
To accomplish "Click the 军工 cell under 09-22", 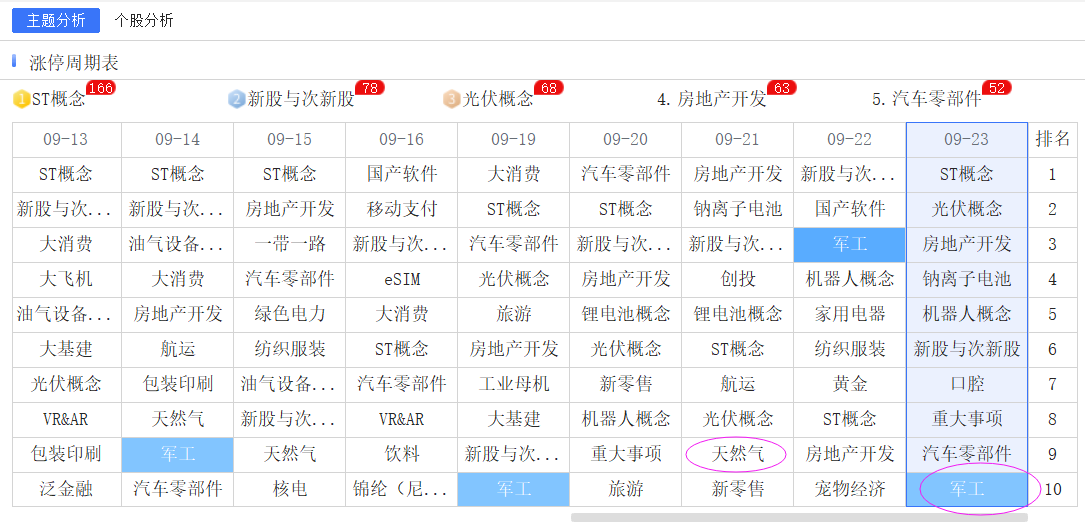I will click(850, 244).
